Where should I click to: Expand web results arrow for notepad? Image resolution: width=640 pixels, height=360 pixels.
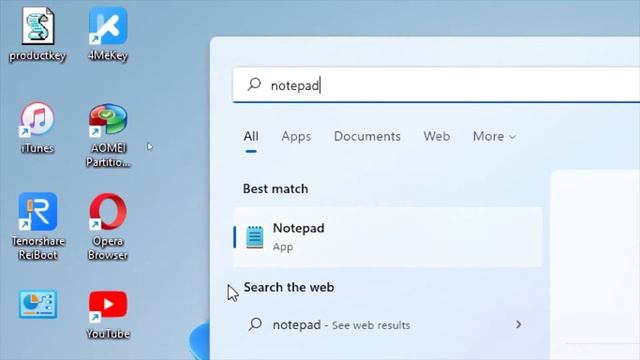518,324
